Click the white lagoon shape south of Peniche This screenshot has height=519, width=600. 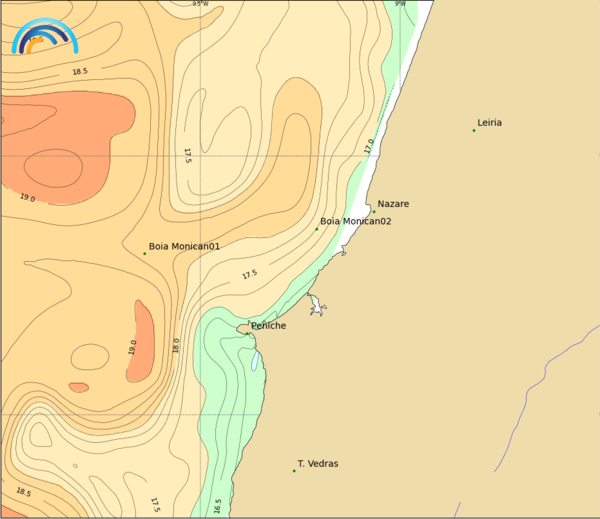257,360
